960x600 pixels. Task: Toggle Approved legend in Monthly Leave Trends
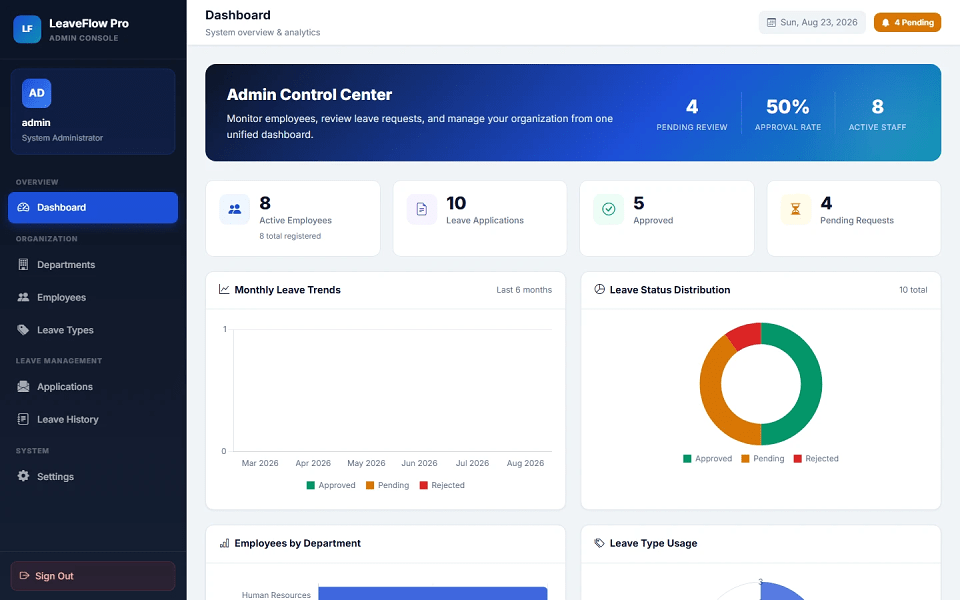tap(331, 485)
